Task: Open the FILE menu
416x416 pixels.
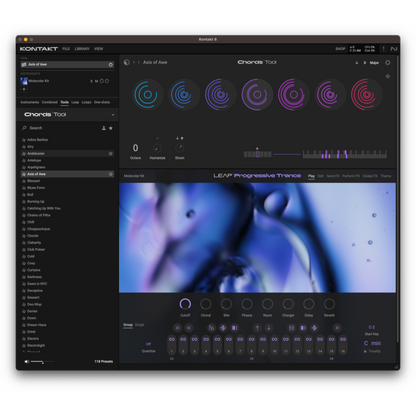Action: click(x=66, y=49)
